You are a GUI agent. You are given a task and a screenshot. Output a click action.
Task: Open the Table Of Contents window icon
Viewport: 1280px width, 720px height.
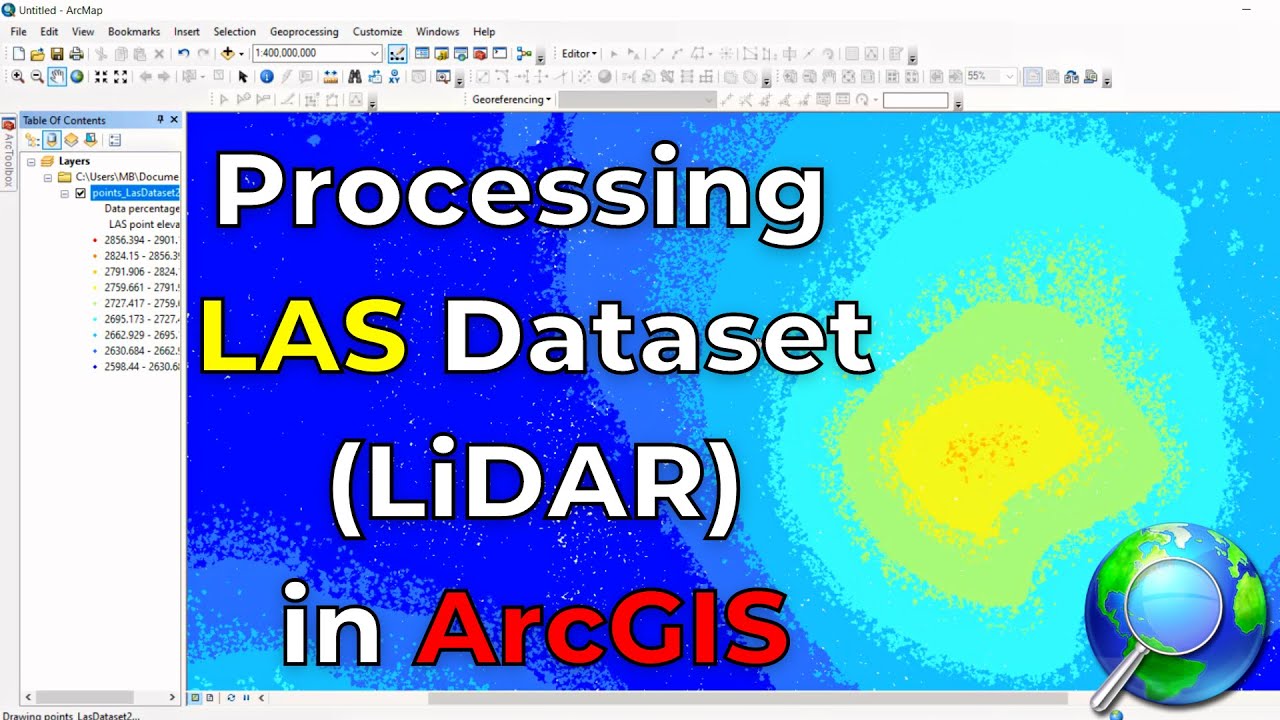(x=422, y=53)
